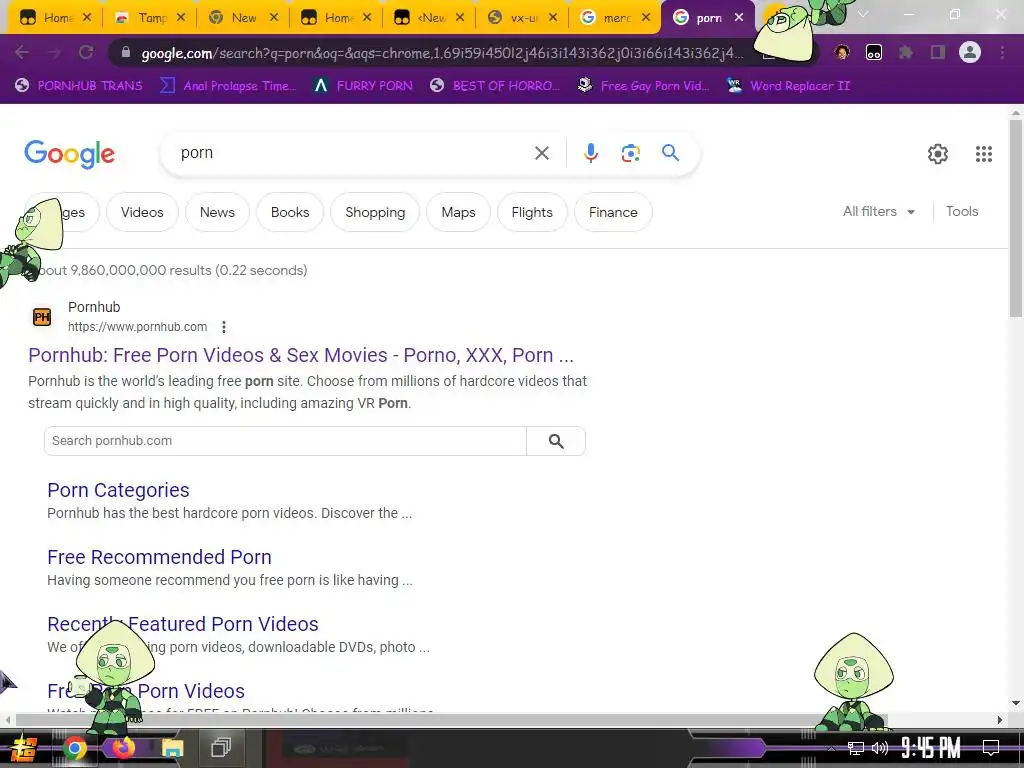Open the network icon in the system tray

pyautogui.click(x=855, y=748)
